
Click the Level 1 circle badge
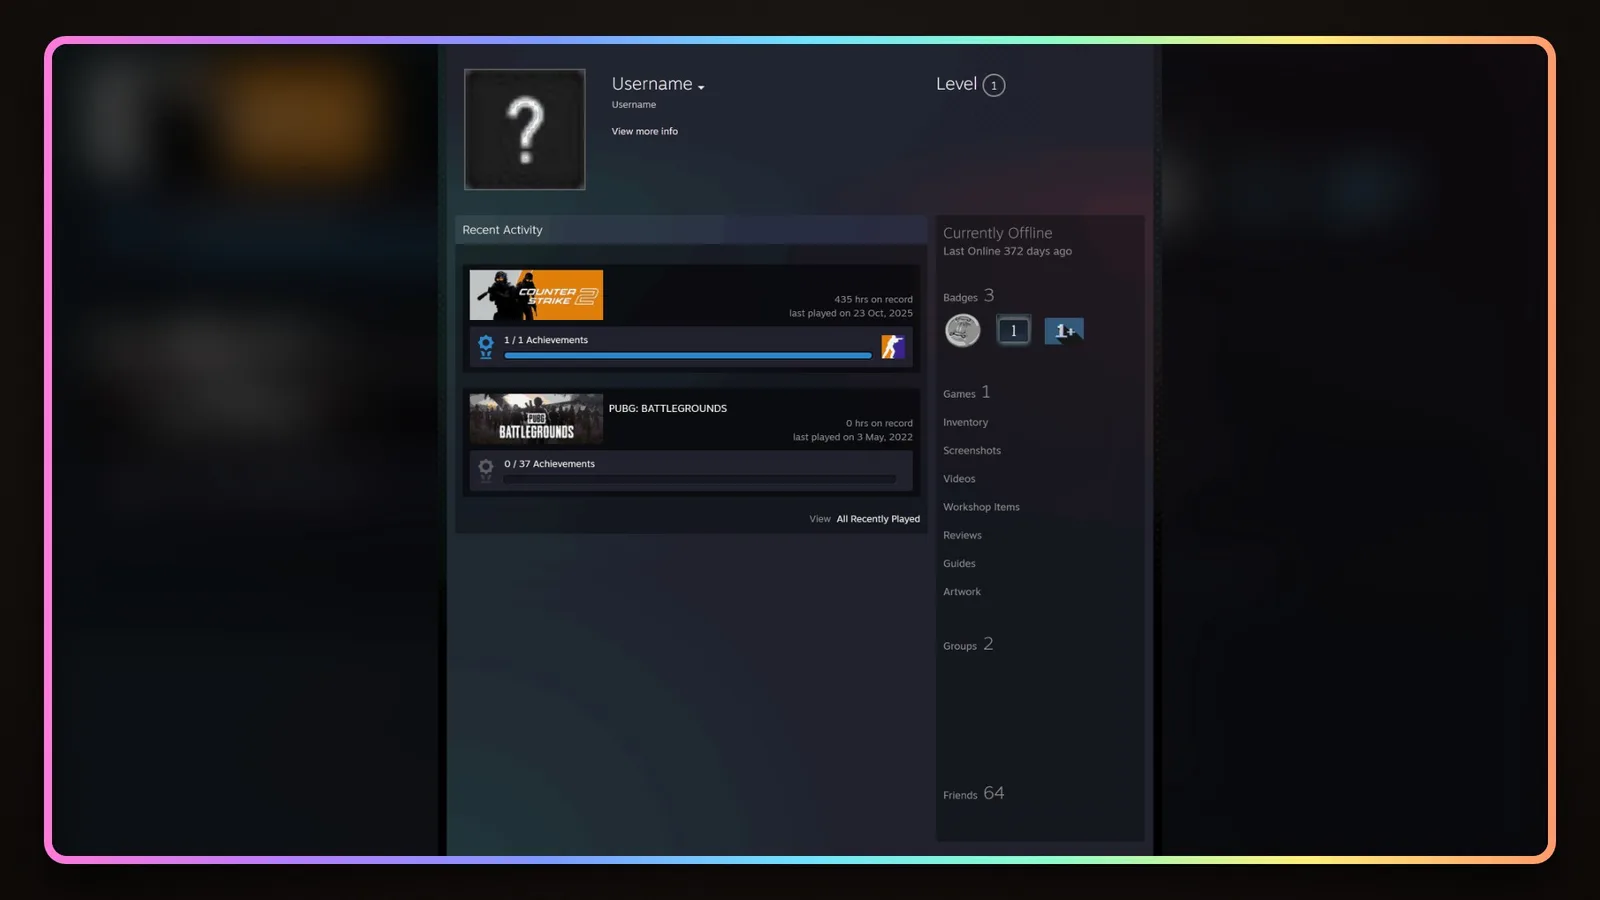(993, 85)
